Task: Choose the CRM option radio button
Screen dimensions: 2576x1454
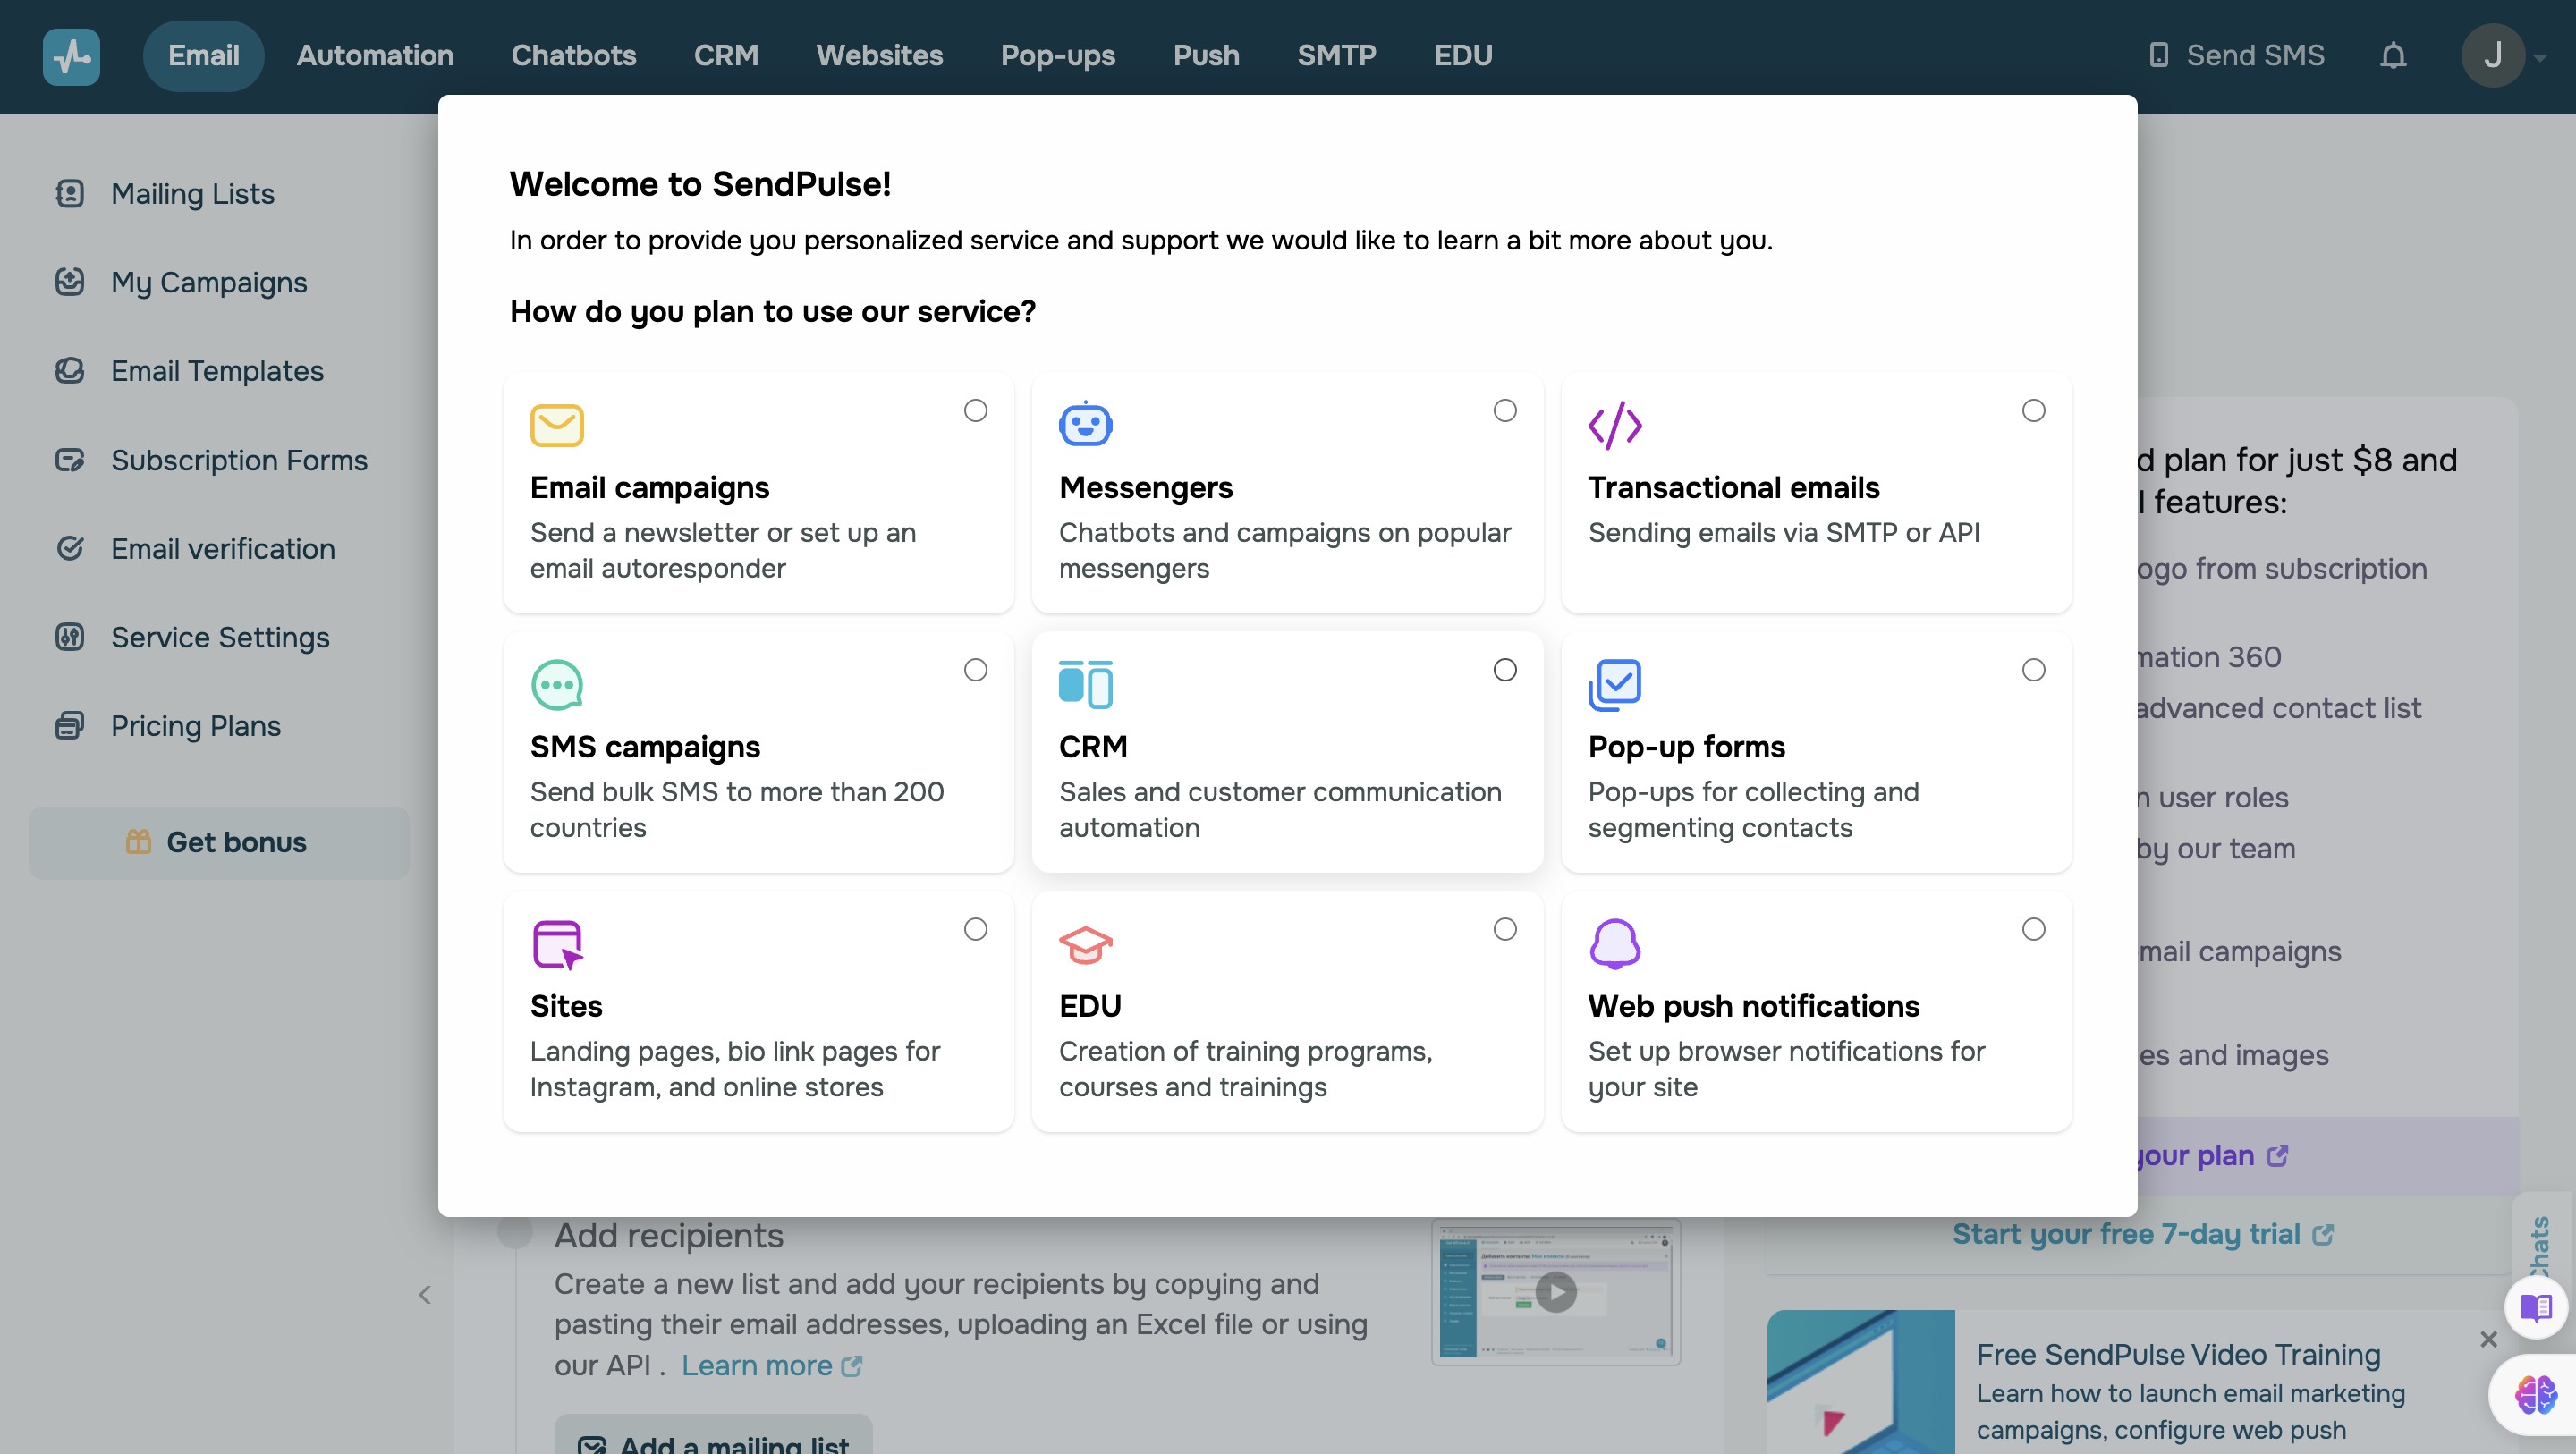Action: (1504, 670)
